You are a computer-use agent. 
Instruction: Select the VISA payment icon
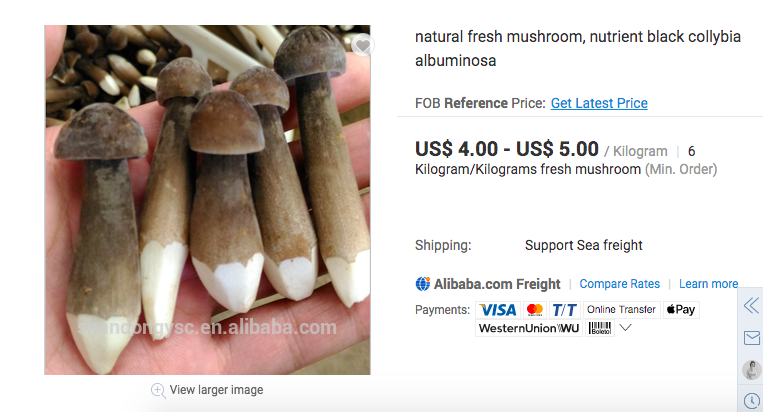(498, 310)
